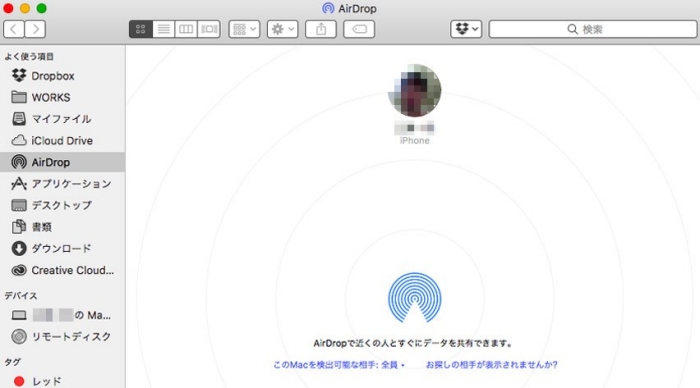The image size is (700, 388).
Task: Click the アプリケーション icon
Action: [x=19, y=184]
